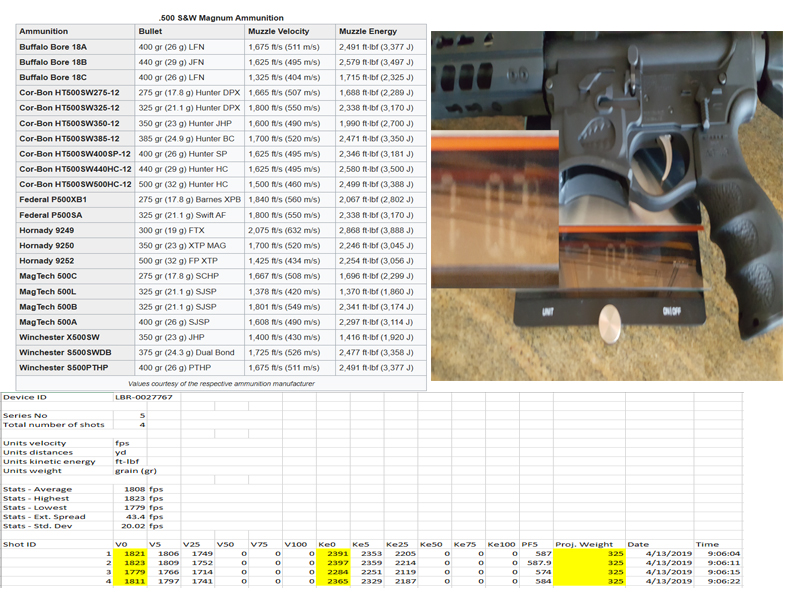Click 'Cor-Bon HT500SW400SP-12' in the table

(75, 154)
